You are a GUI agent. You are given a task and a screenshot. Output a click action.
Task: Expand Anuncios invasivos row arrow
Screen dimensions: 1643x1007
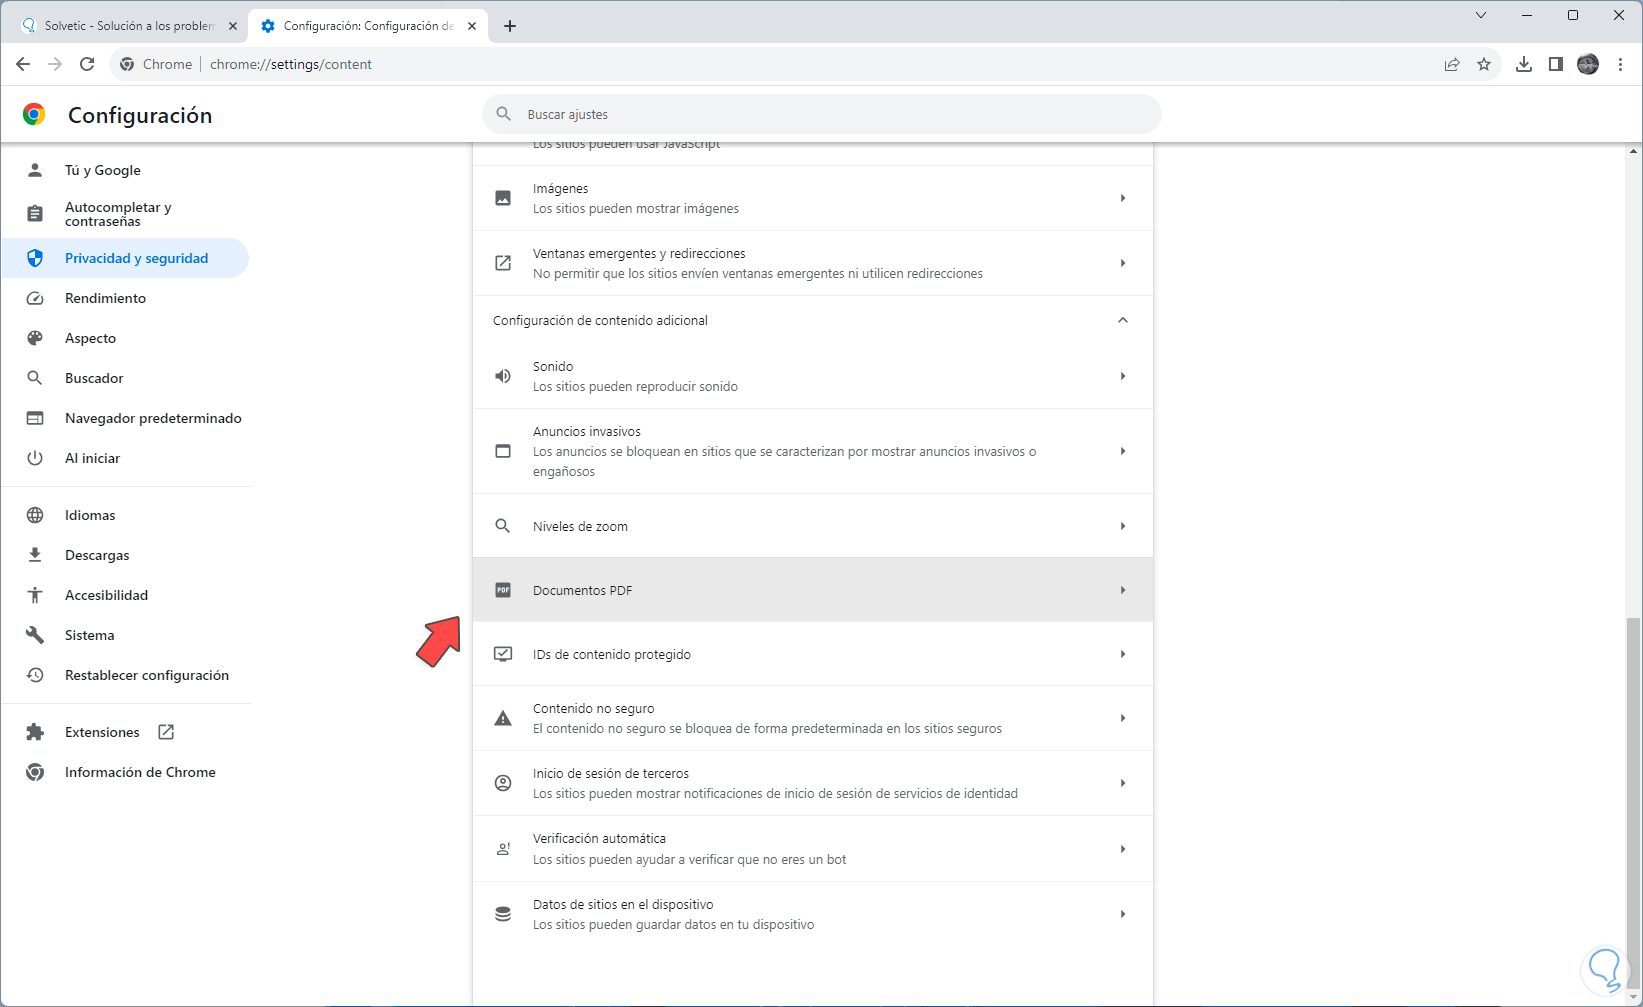1123,451
